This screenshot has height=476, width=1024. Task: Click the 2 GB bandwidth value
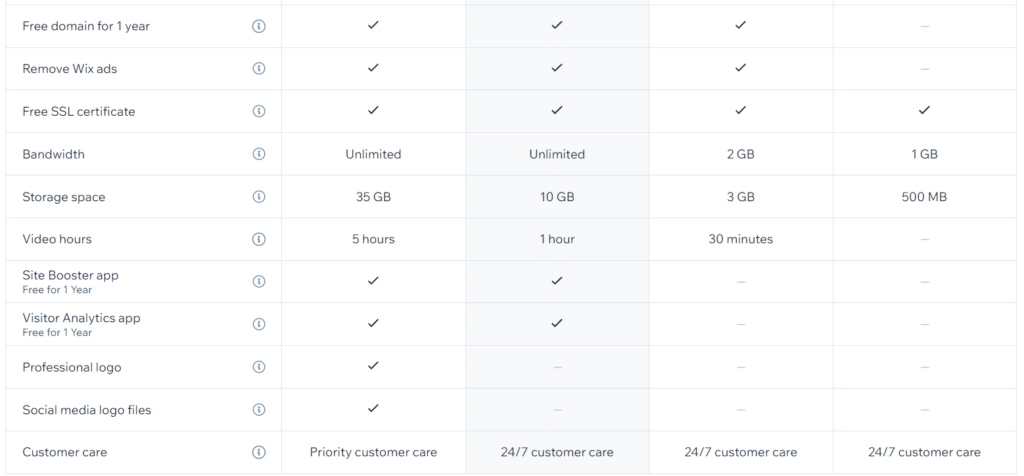click(741, 154)
